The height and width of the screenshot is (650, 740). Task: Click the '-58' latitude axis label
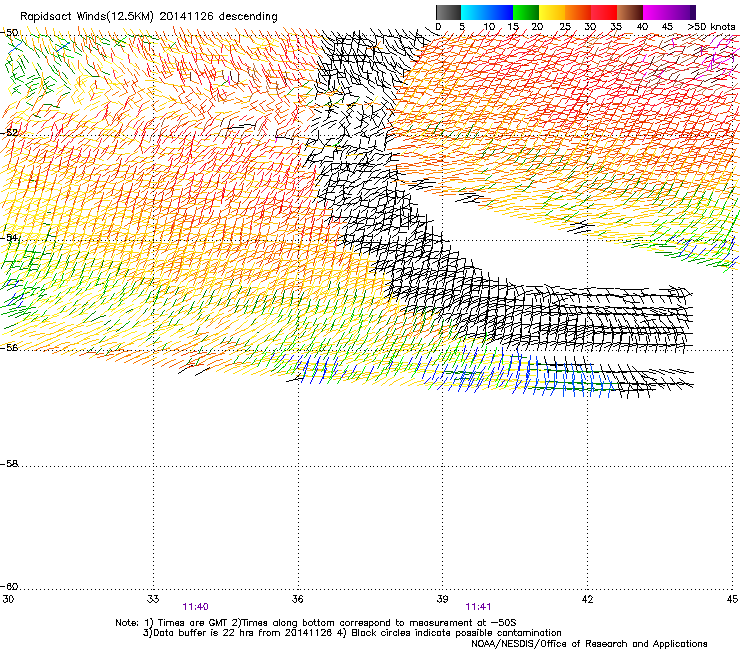pyautogui.click(x=9, y=464)
